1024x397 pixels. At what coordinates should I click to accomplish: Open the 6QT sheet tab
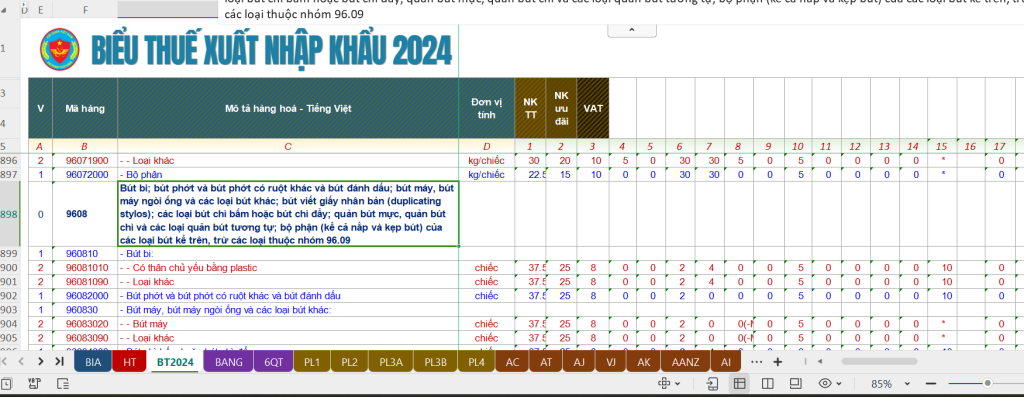pyautogui.click(x=274, y=362)
